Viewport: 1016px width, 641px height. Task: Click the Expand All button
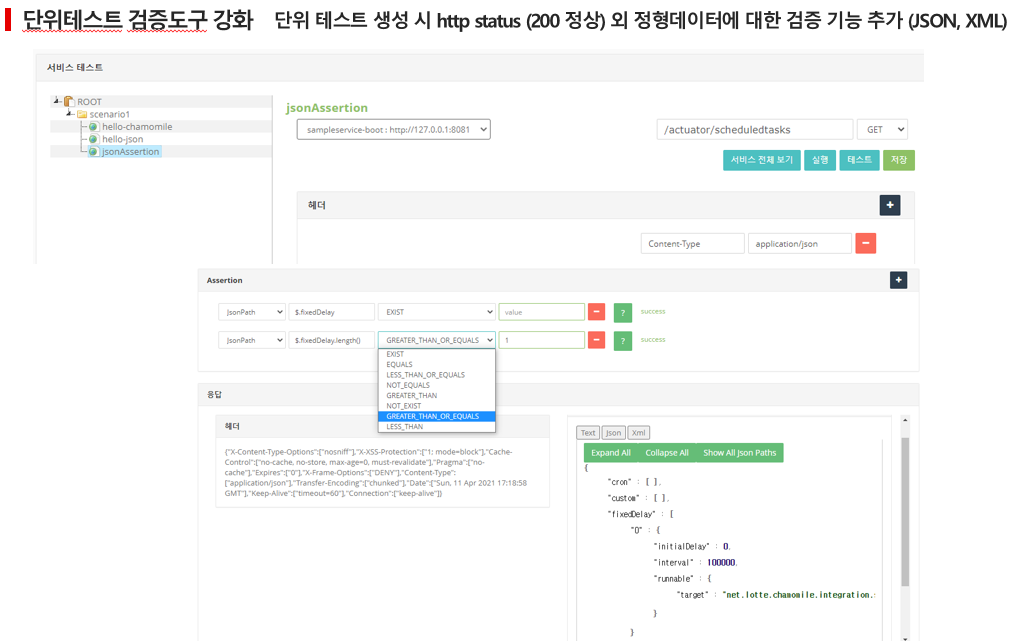[x=610, y=453]
